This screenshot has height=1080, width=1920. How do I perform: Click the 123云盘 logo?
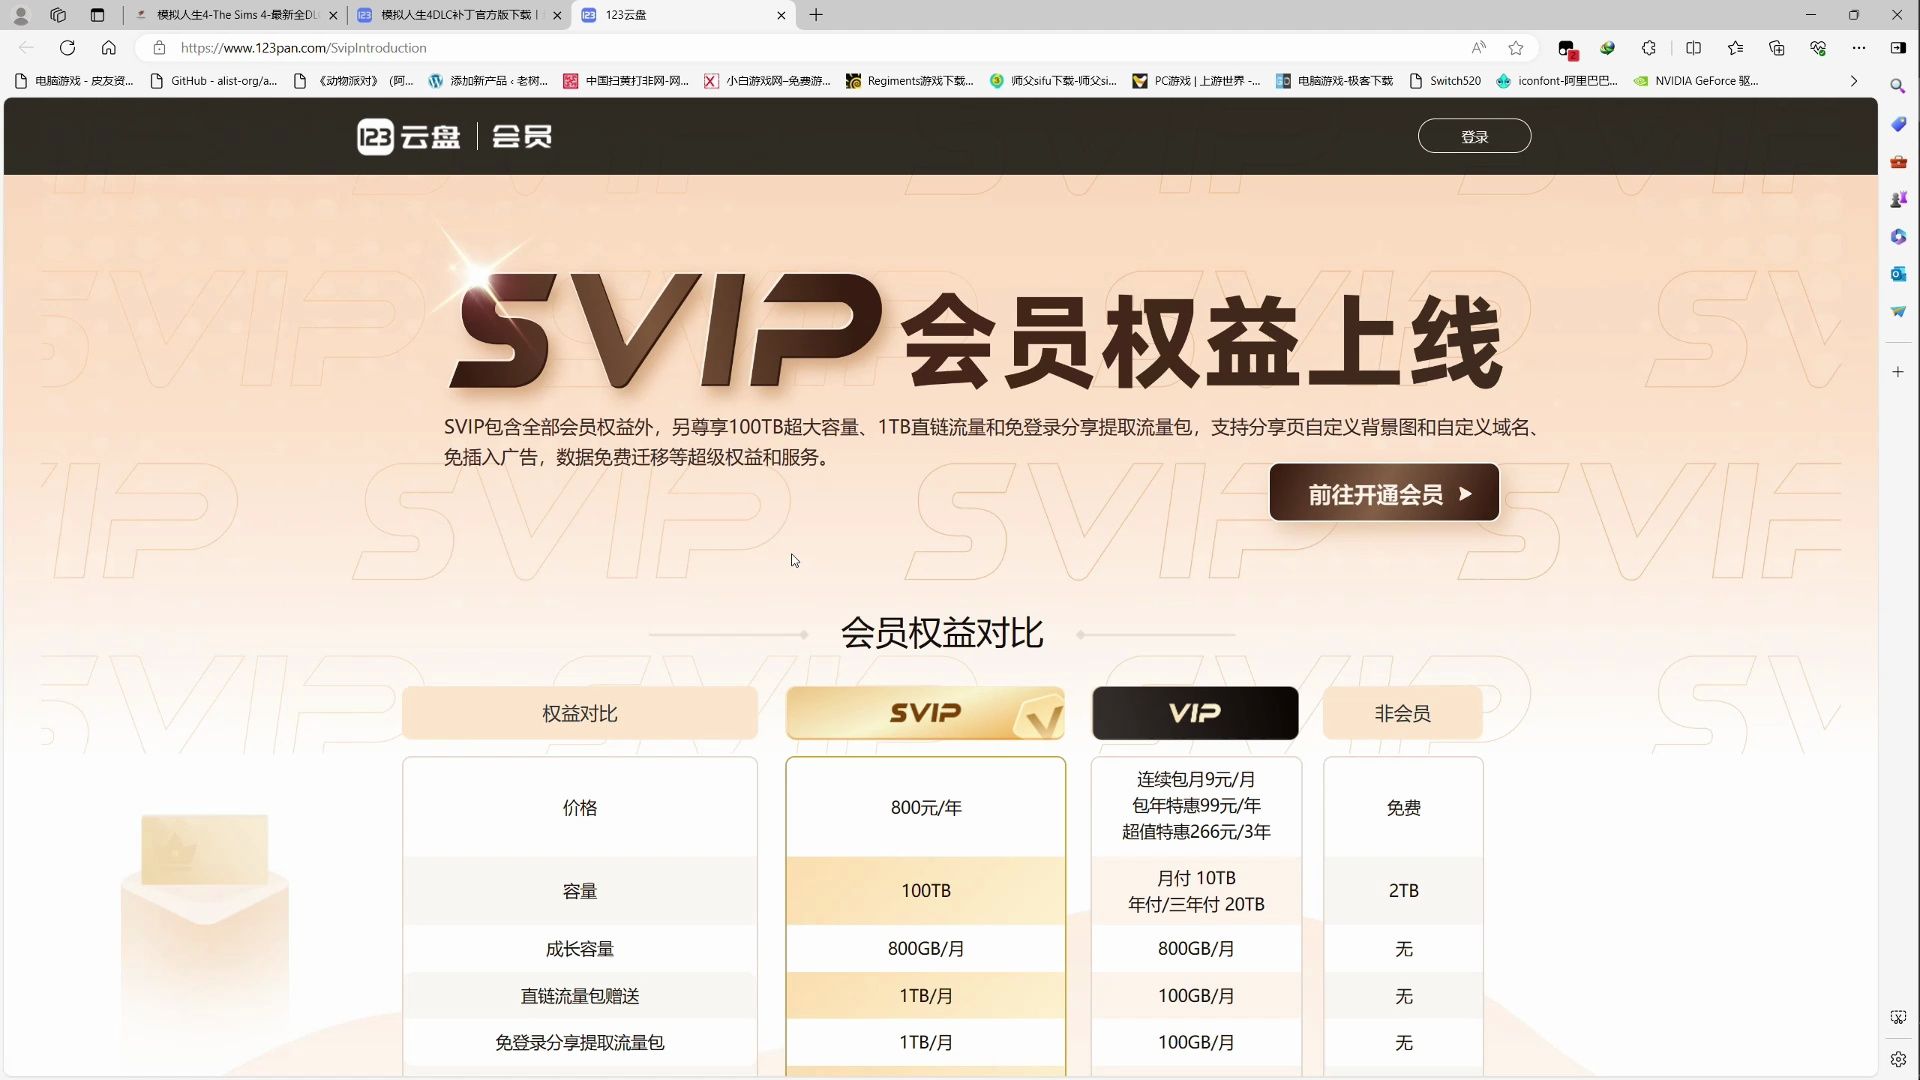[408, 136]
